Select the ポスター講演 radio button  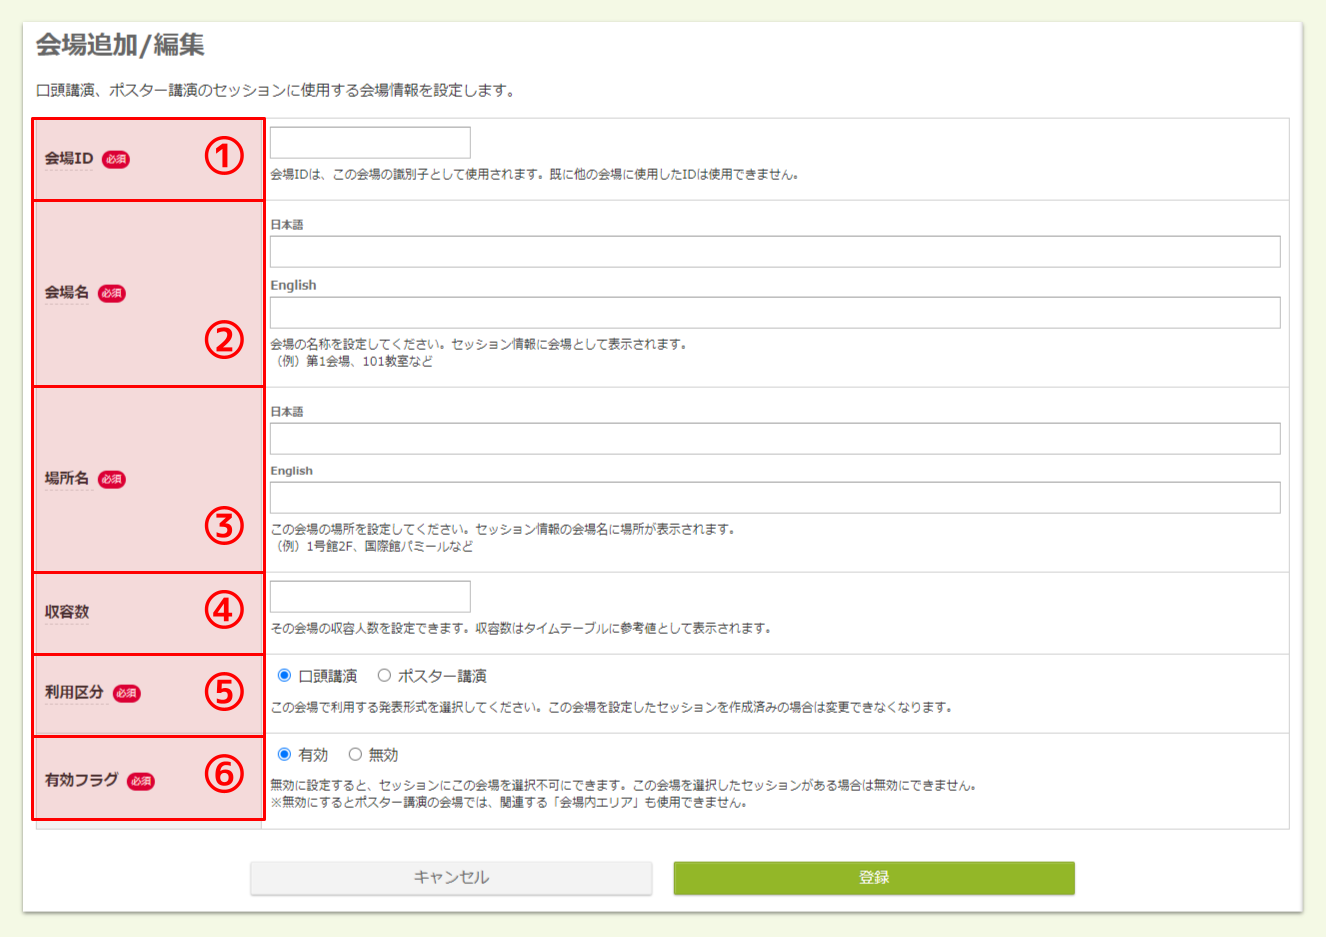[384, 673]
